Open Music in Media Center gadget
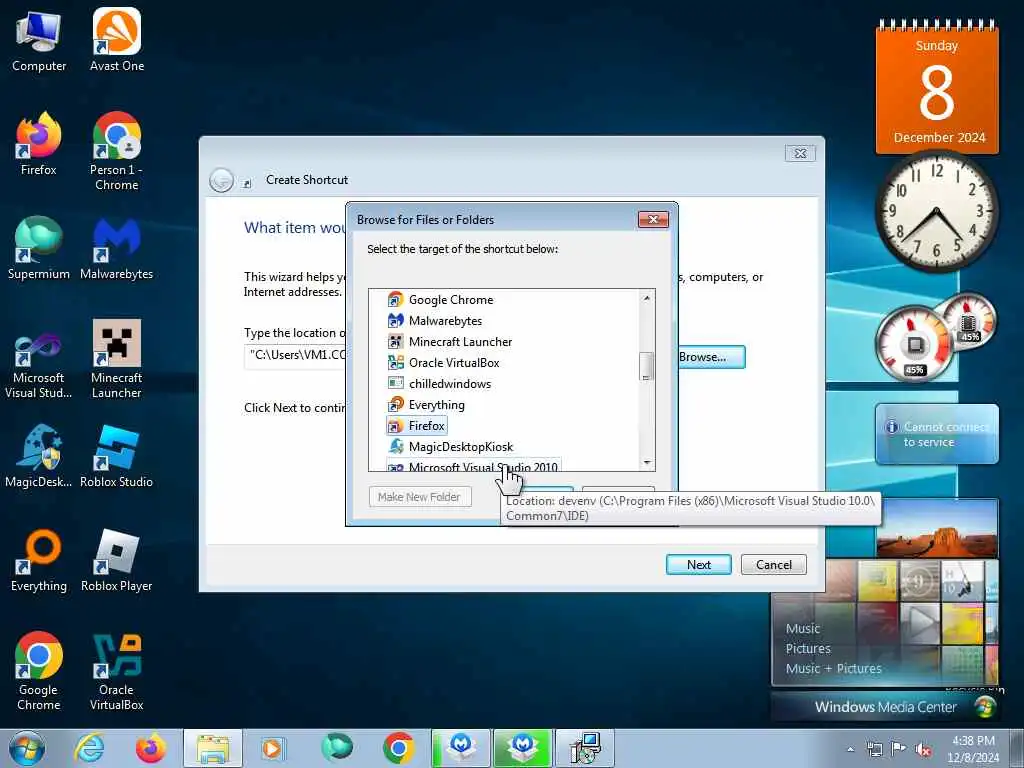 [803, 628]
